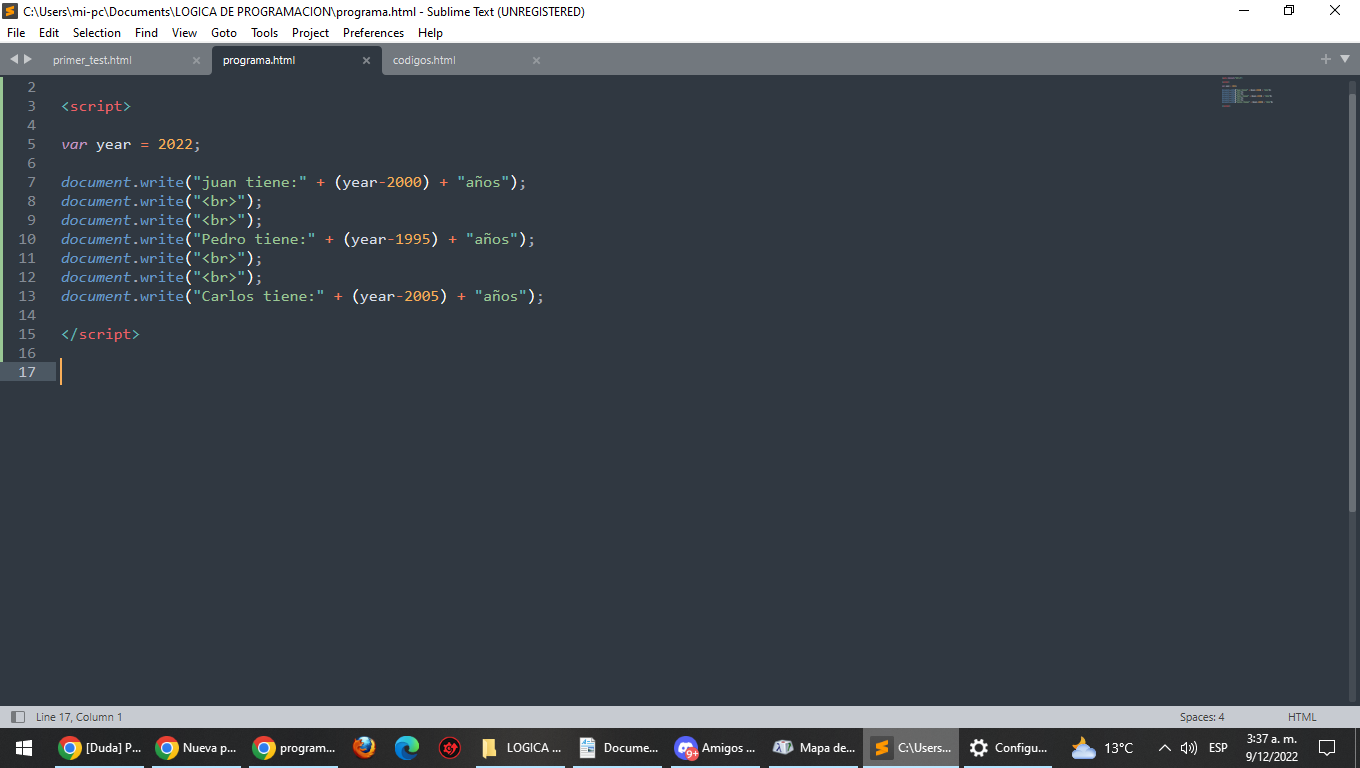Open the Goto menu
This screenshot has width=1360, height=768.
pyautogui.click(x=224, y=33)
